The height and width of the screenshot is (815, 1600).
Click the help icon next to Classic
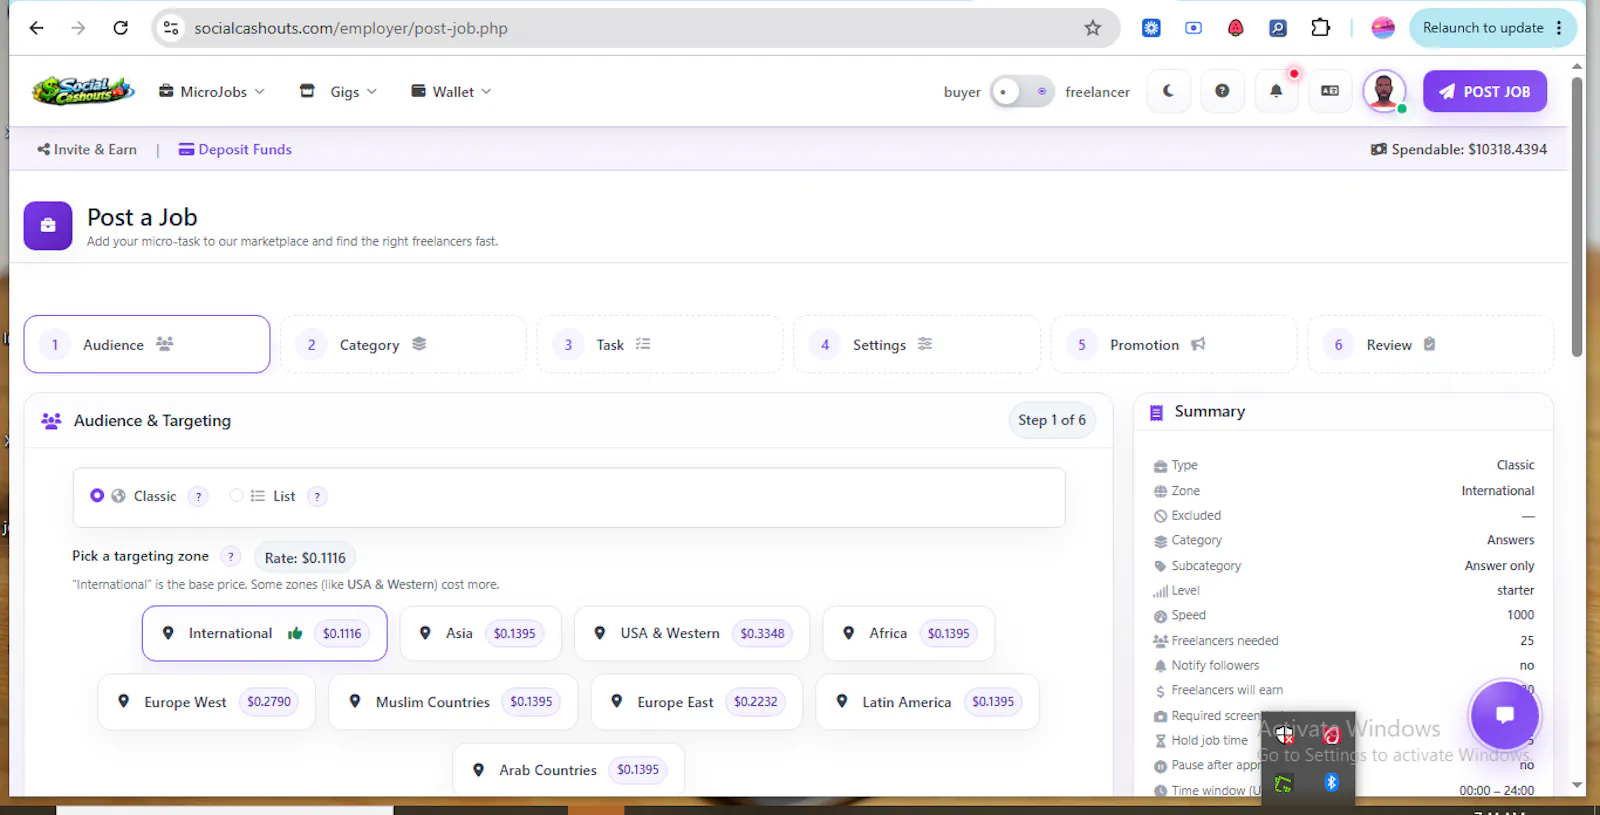[198, 496]
